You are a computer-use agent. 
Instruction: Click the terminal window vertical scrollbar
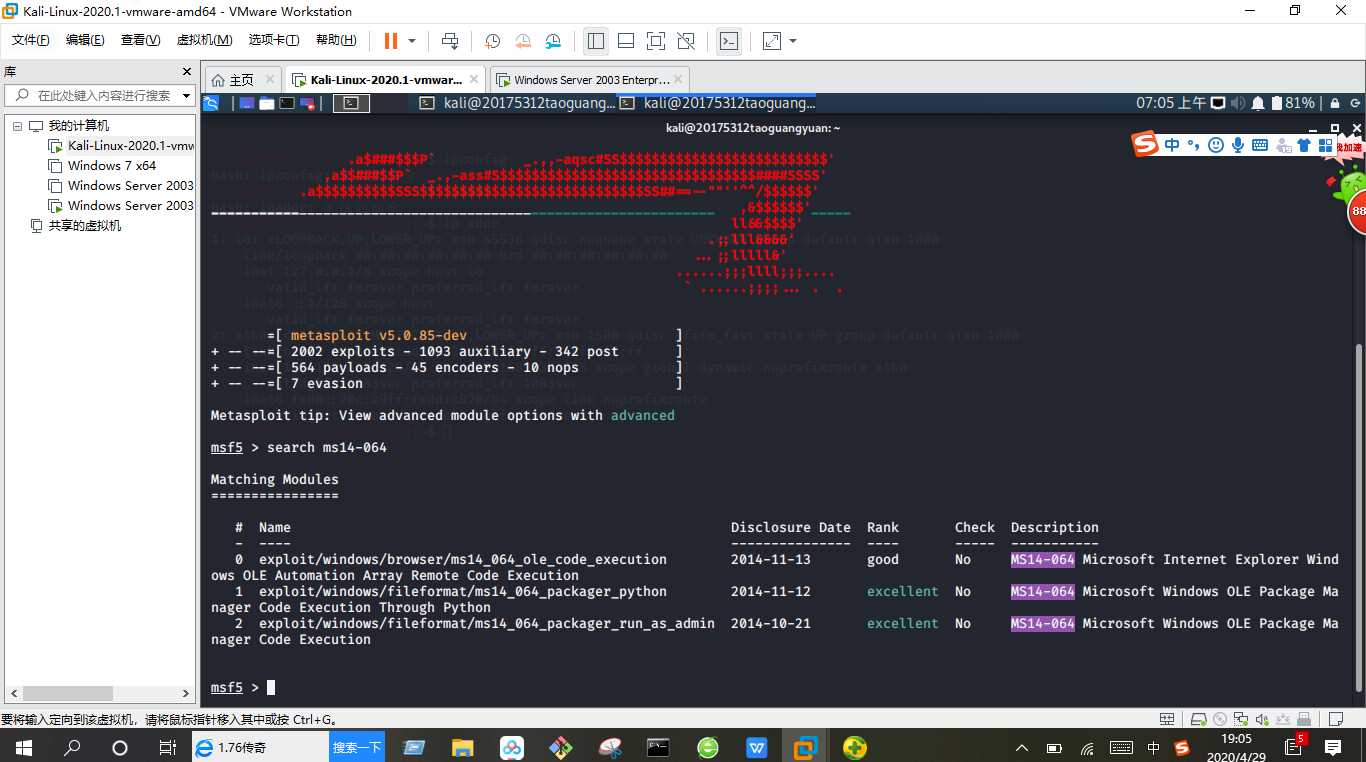pos(1358,516)
